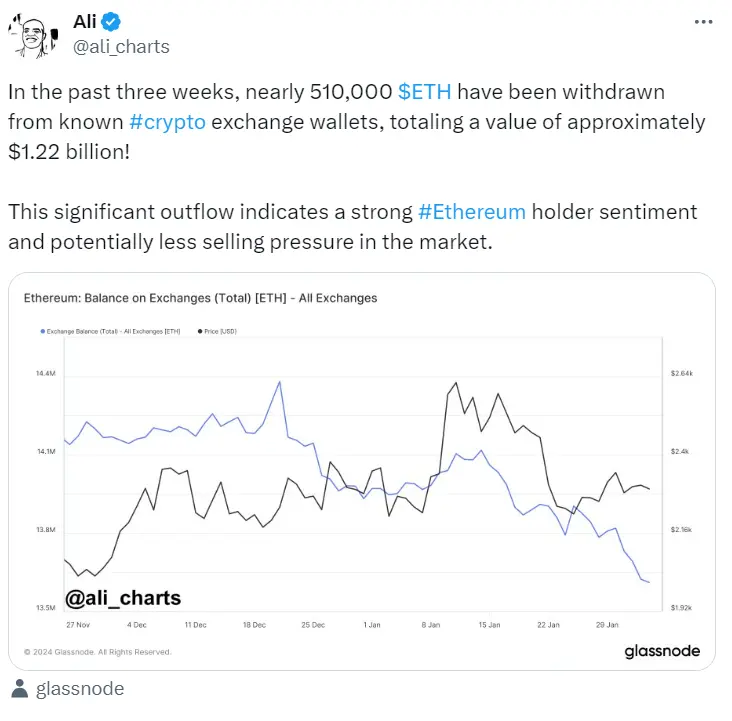Click the @ali_charts watermark in chart
The width and height of the screenshot is (732, 721).
pos(123,598)
